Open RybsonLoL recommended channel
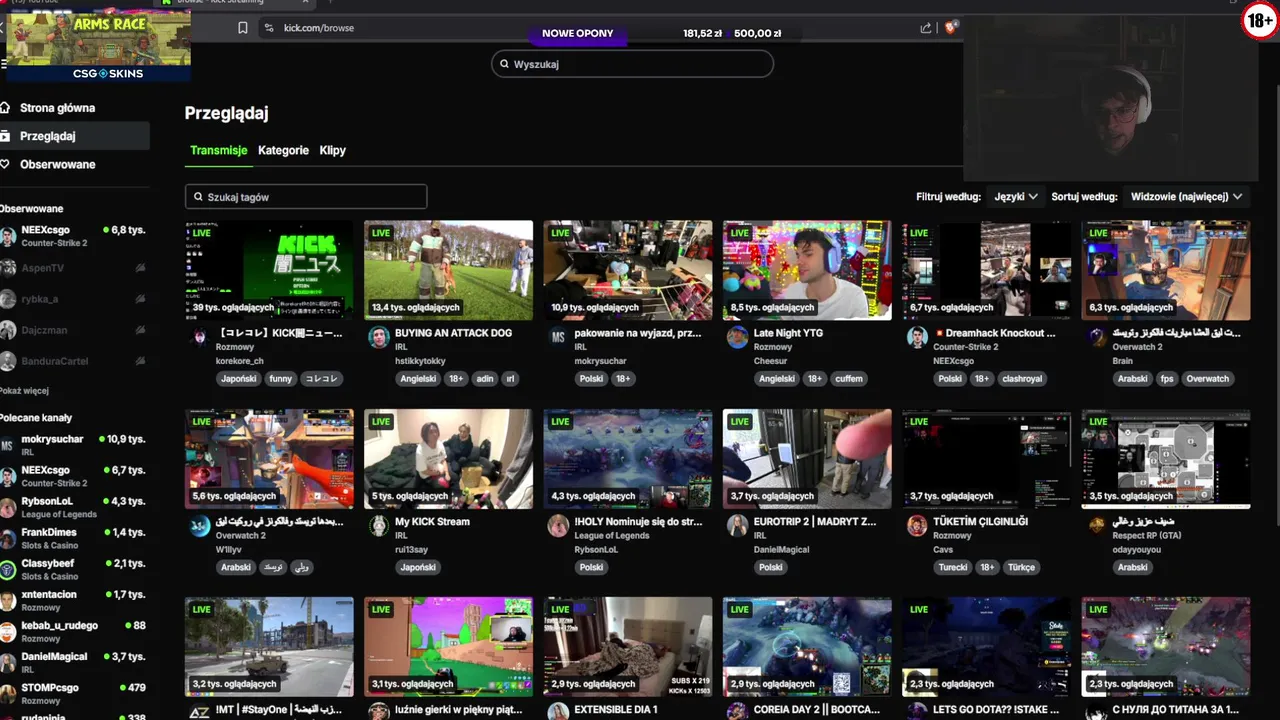The width and height of the screenshot is (1280, 720). pos(75,507)
